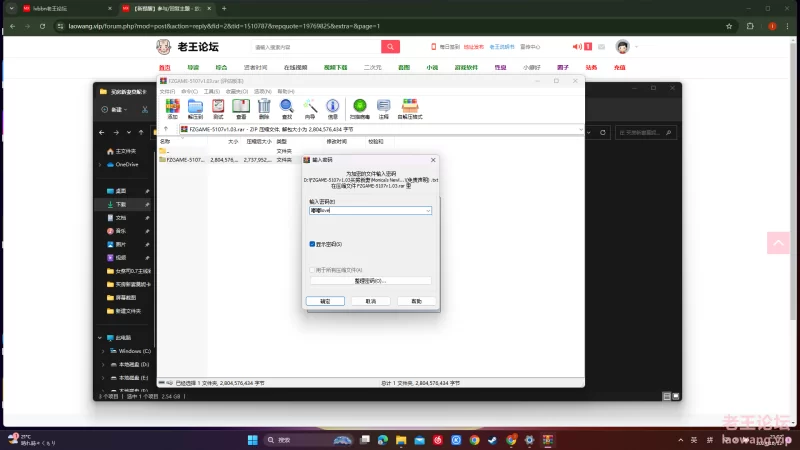800x450 pixels.
Task: Click the user avatar on the forum header
Action: click(x=622, y=46)
